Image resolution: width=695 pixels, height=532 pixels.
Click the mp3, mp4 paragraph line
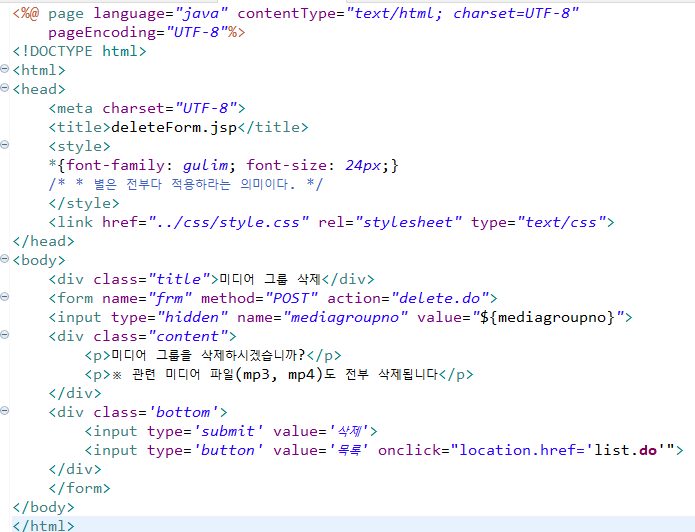pos(279,375)
